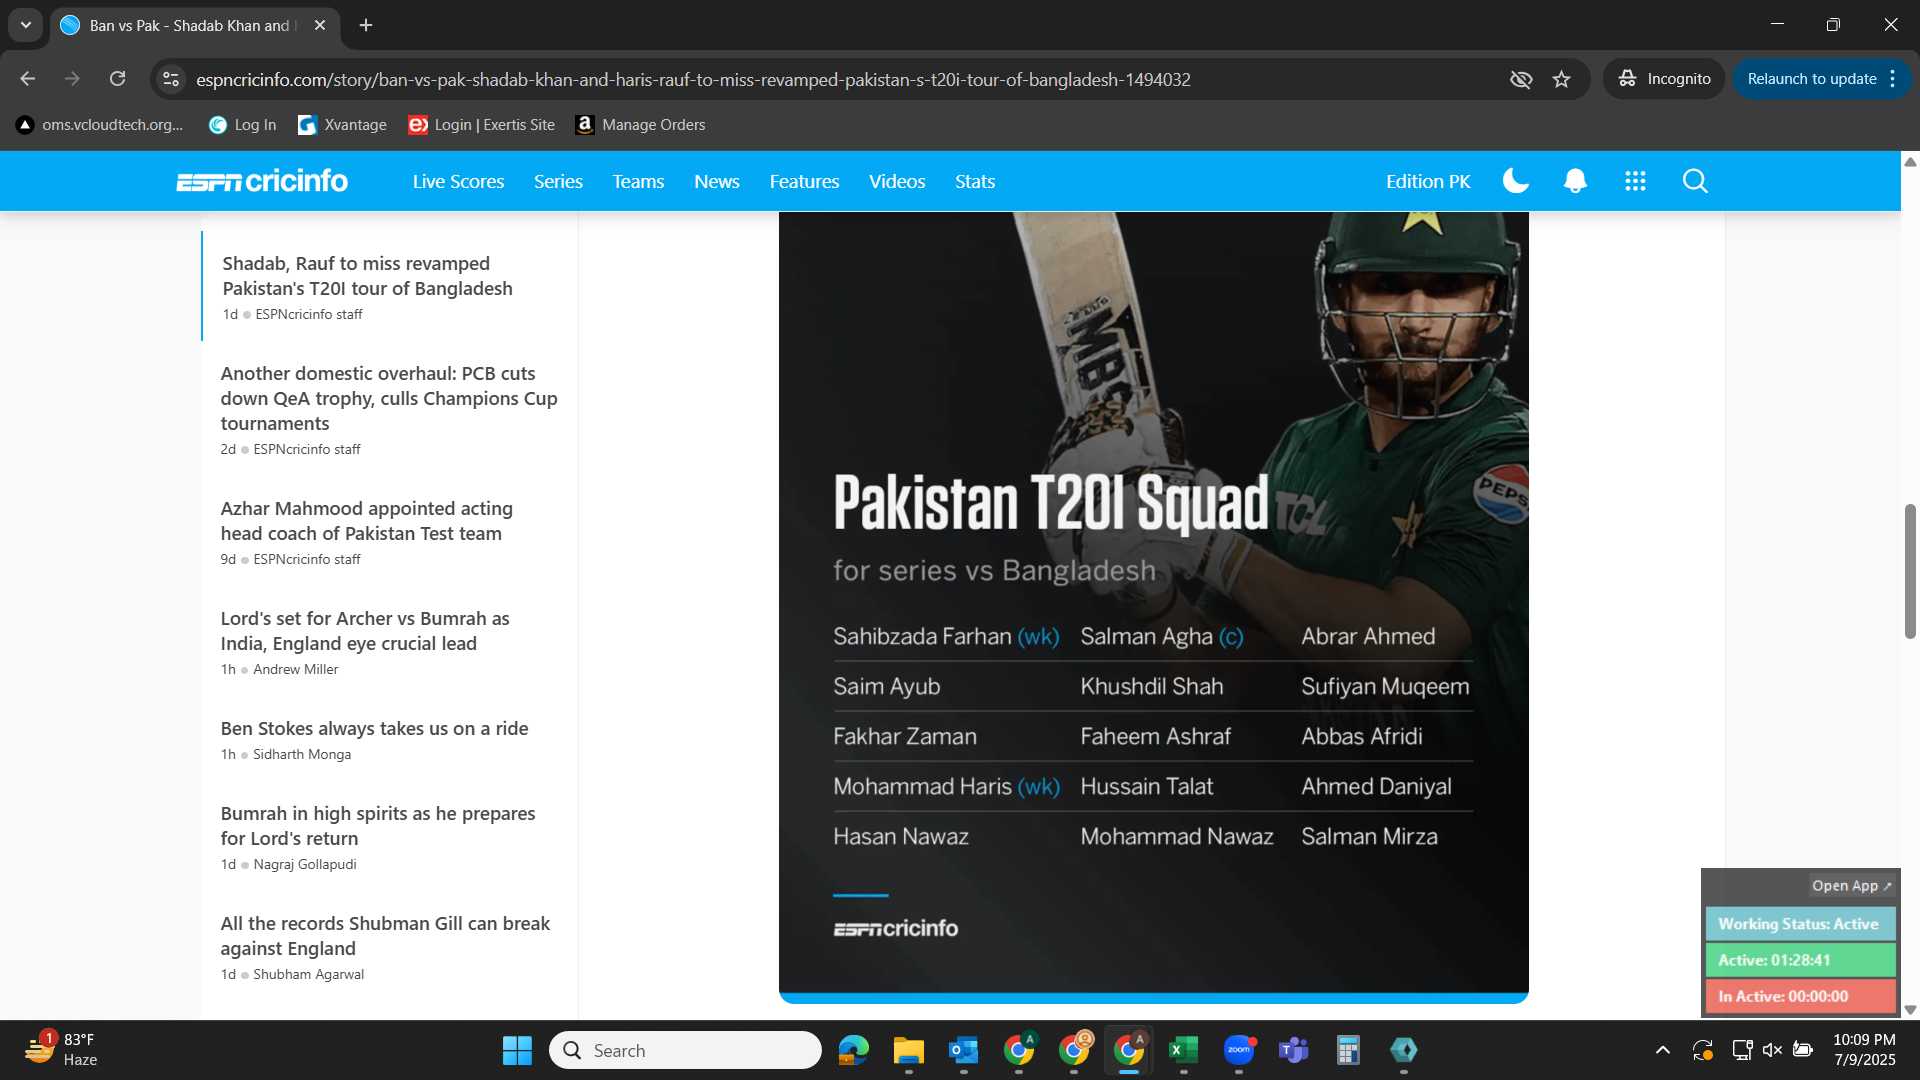The height and width of the screenshot is (1080, 1920).
Task: Click the address bar URL field
Action: (x=692, y=79)
